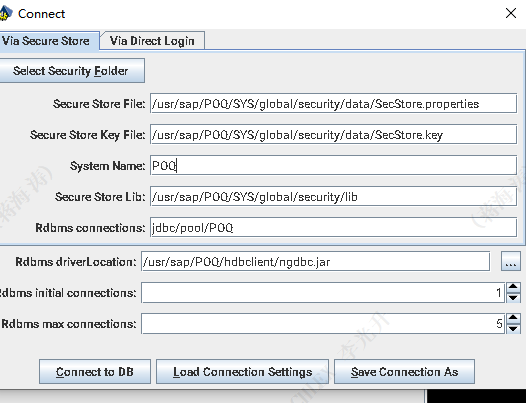Close the Connect dialog window
Viewport: 526px width, 403px height.
click(x=511, y=13)
